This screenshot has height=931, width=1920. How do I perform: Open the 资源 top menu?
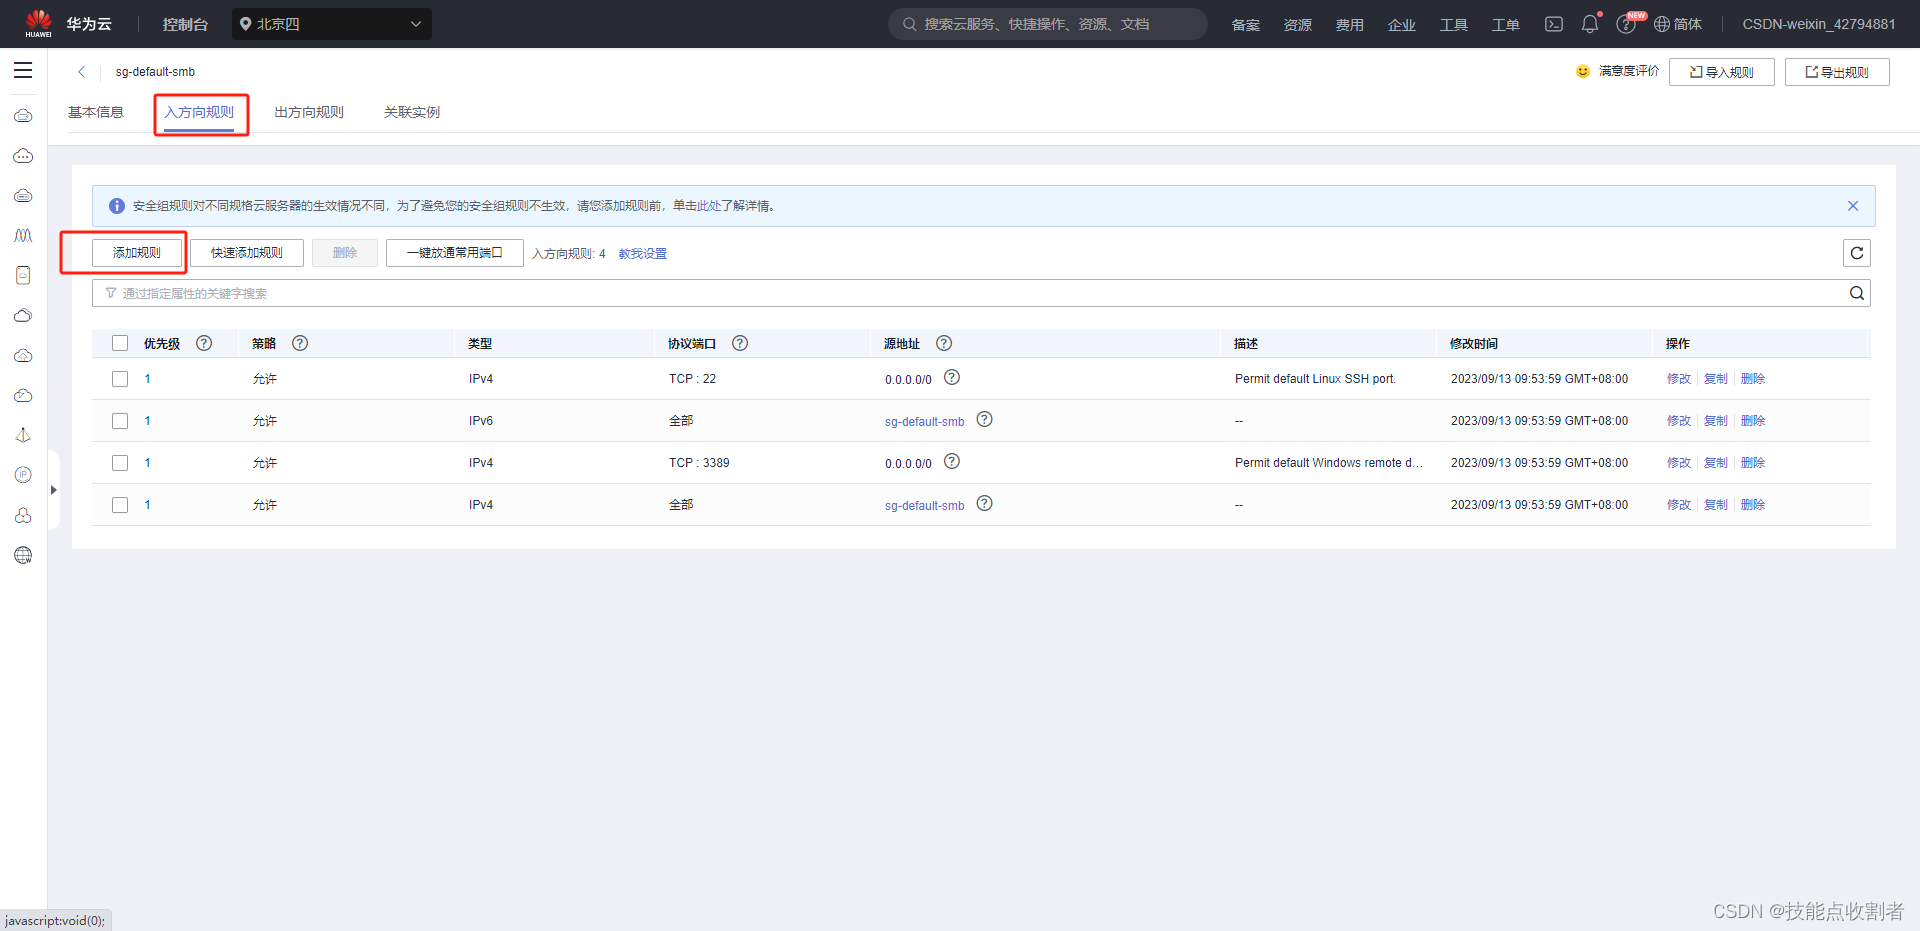[x=1298, y=24]
